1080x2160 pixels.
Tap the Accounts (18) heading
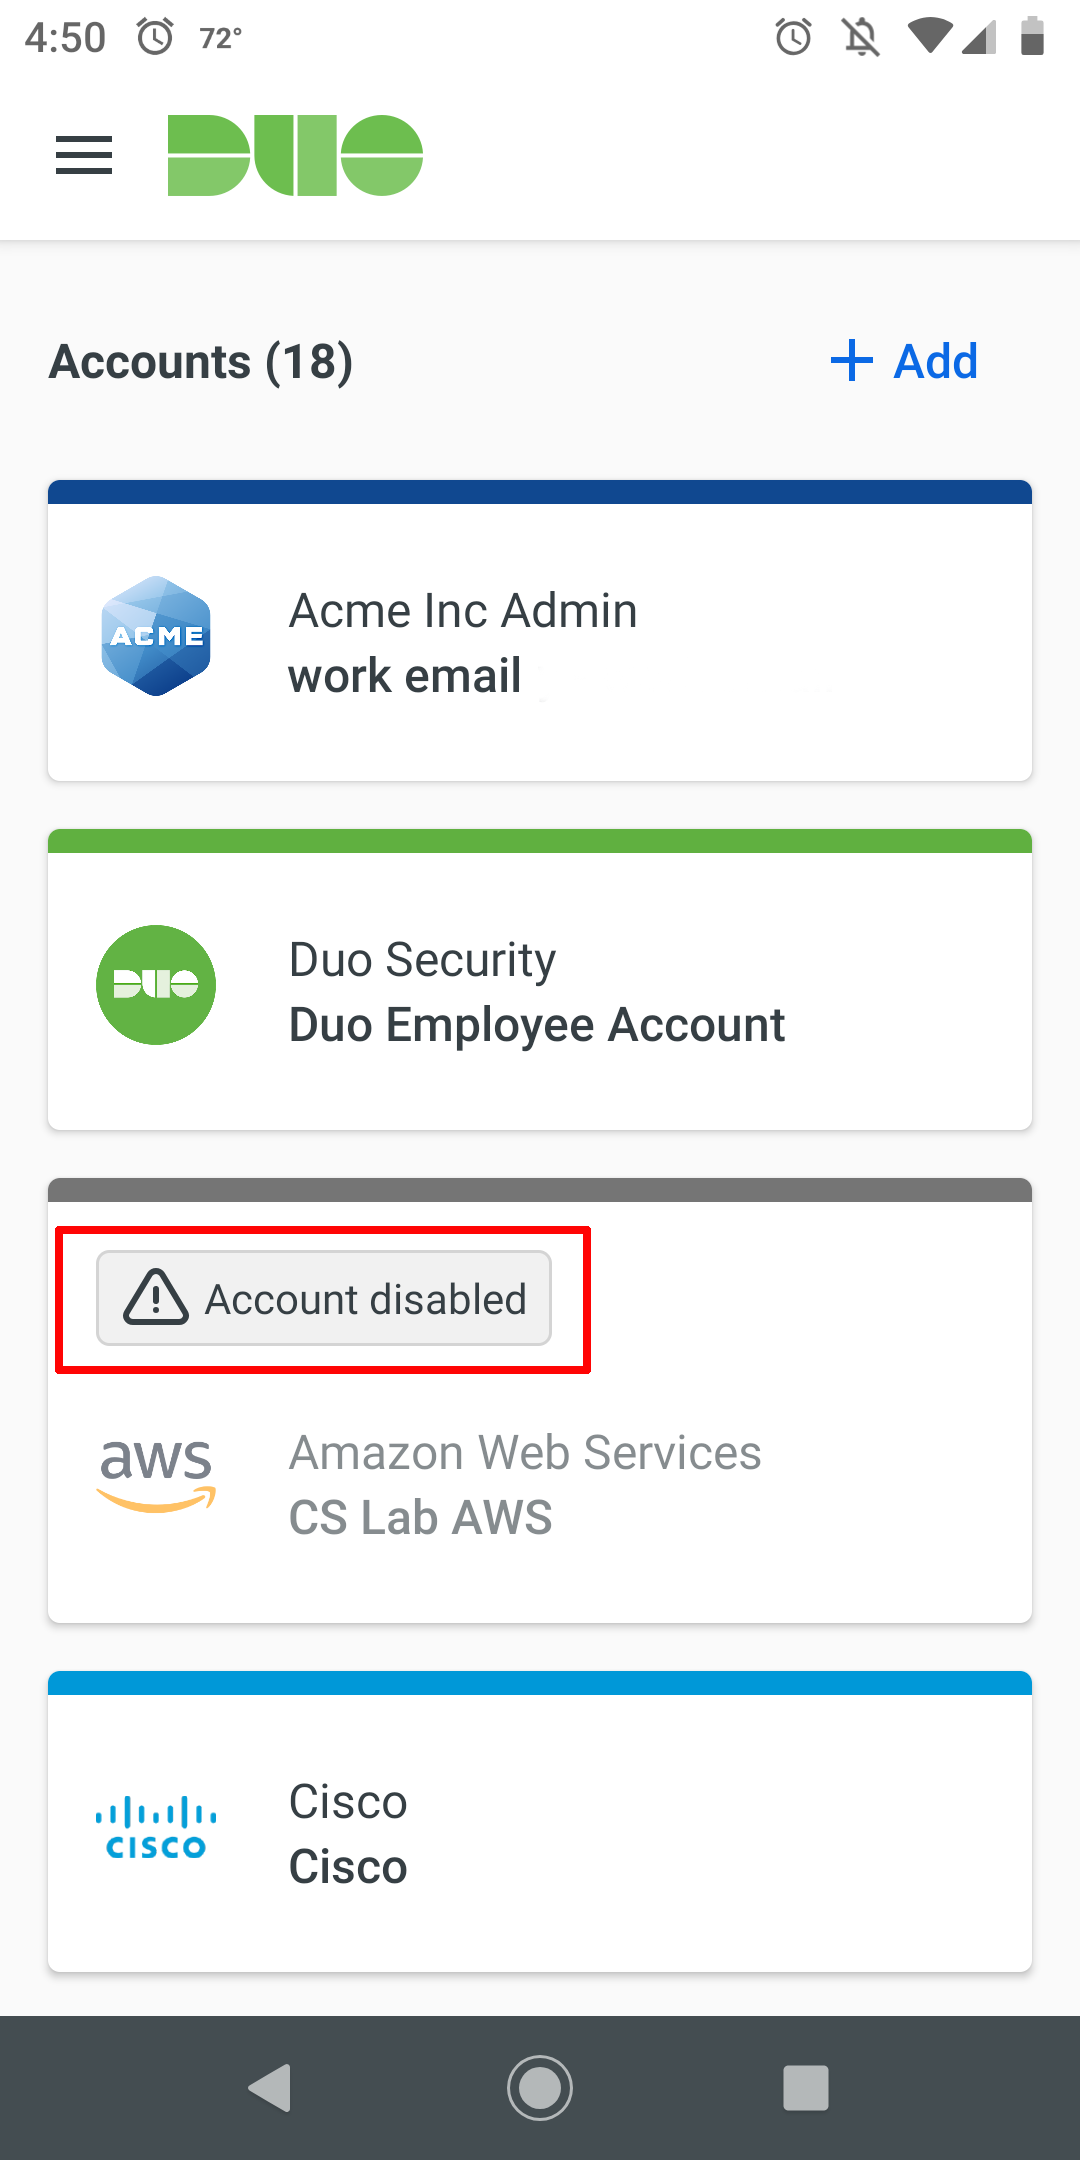[x=200, y=362]
